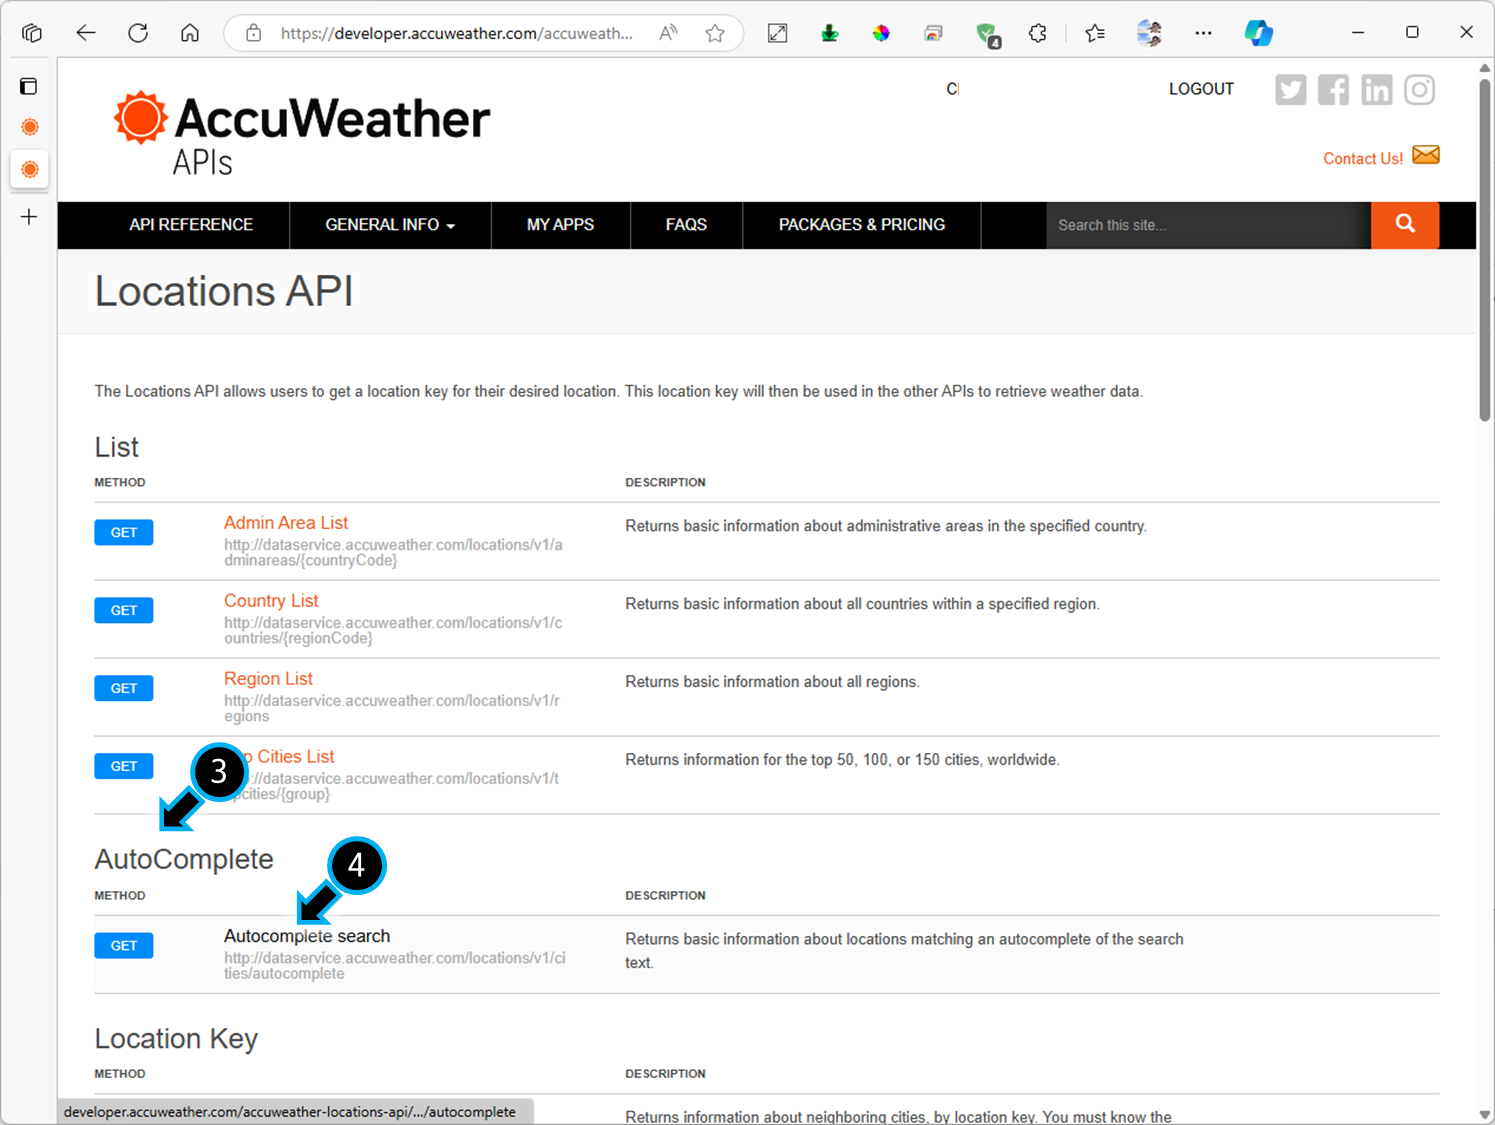Click the screen capture extension icon
The width and height of the screenshot is (1495, 1125).
click(x=777, y=33)
